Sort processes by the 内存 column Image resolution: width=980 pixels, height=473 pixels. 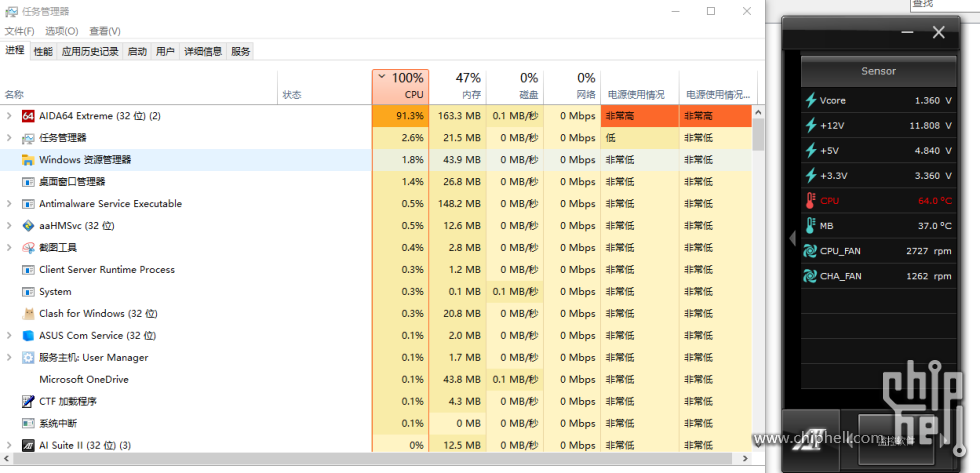(x=458, y=87)
